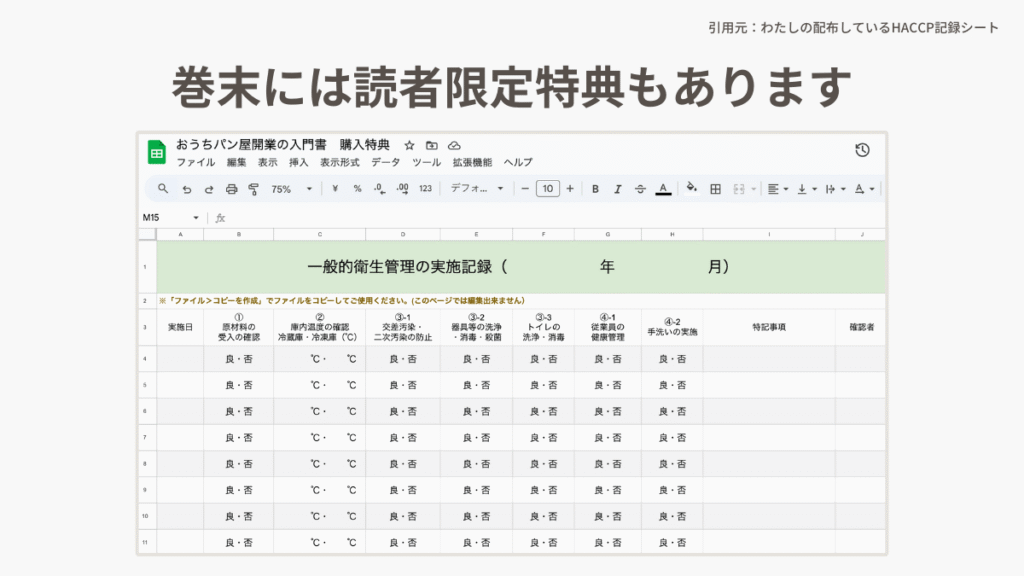Open the font family dropdown
The height and width of the screenshot is (576, 1024).
(x=477, y=189)
